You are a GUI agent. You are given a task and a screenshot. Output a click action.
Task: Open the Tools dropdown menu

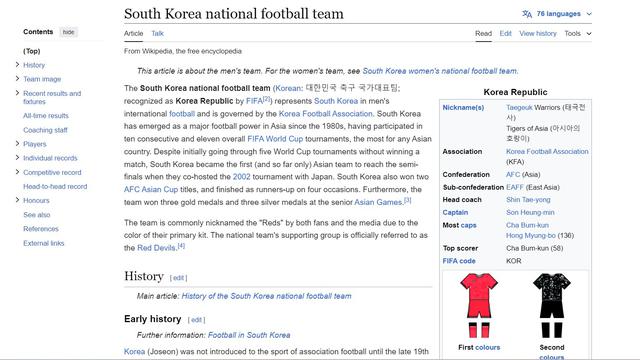578,33
